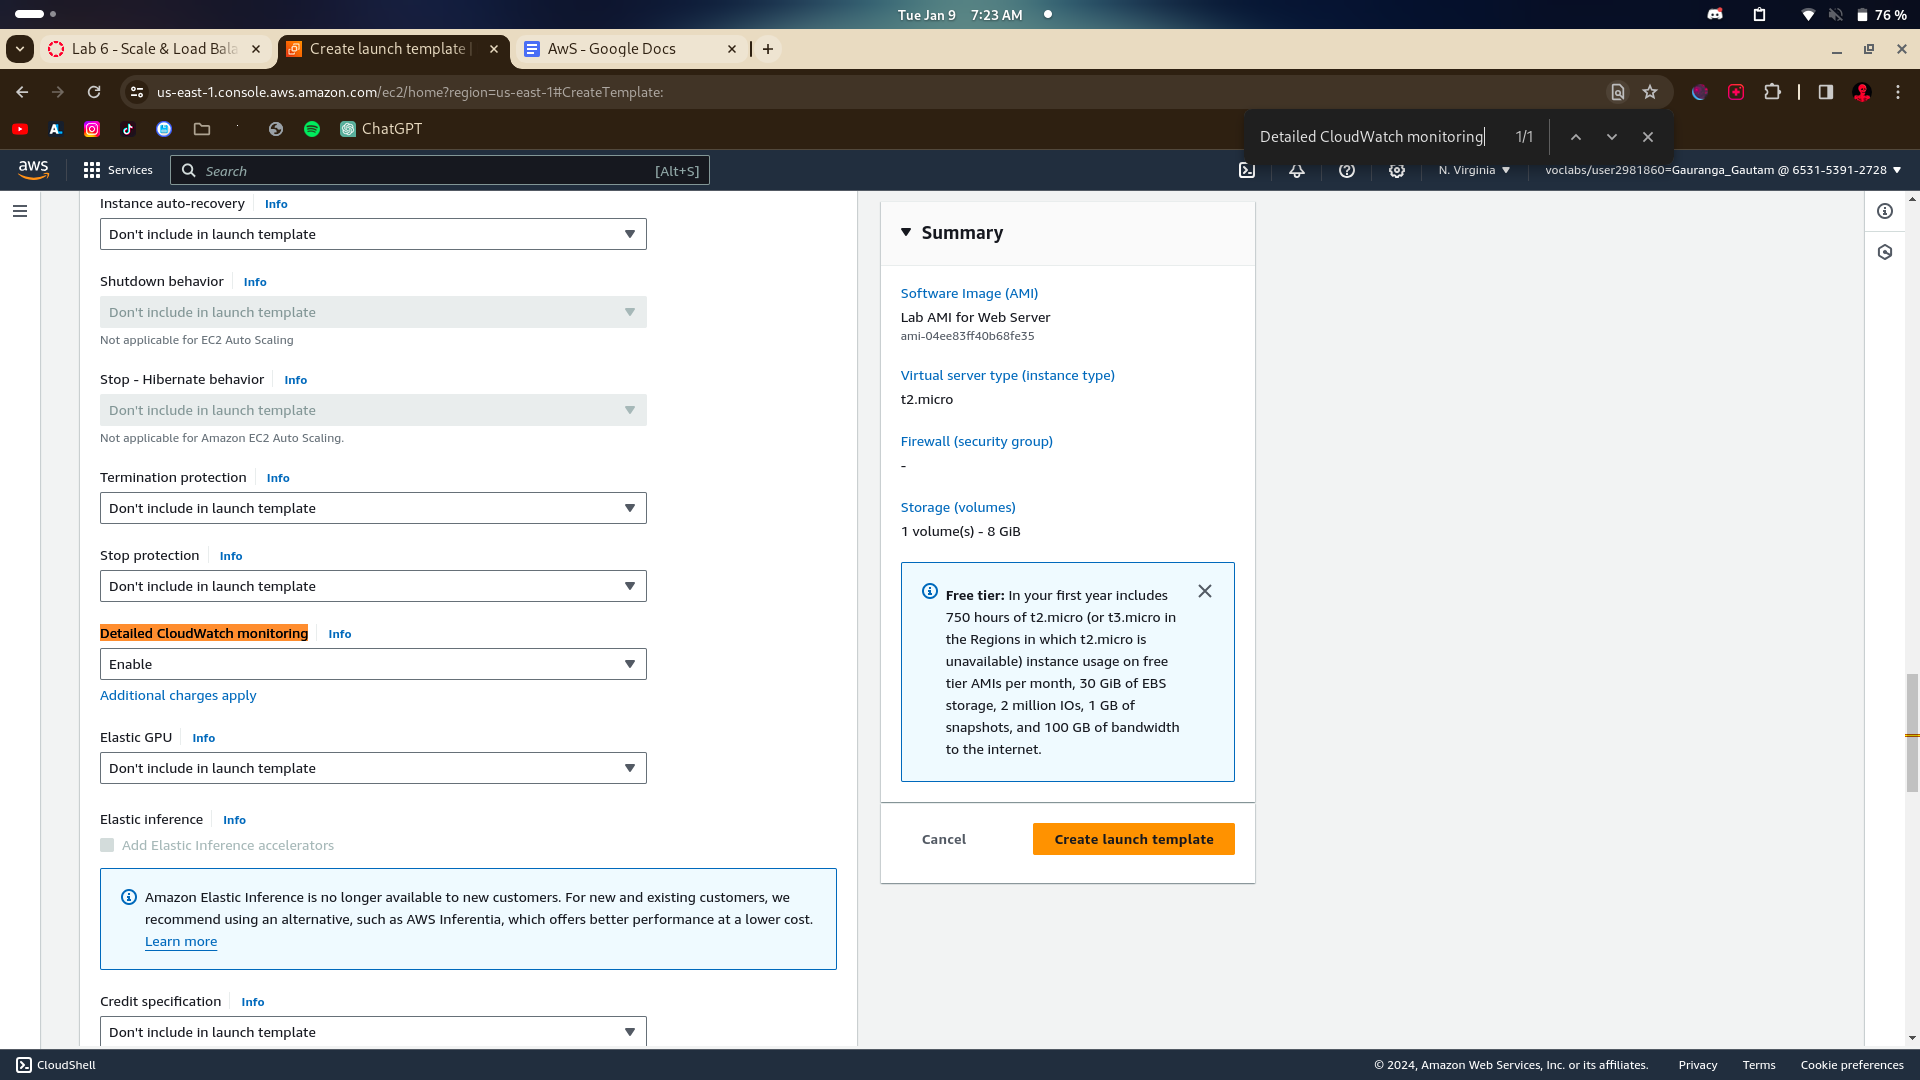Expand the Elastic GPU dropdown
Image resolution: width=1920 pixels, height=1080 pixels.
373,769
